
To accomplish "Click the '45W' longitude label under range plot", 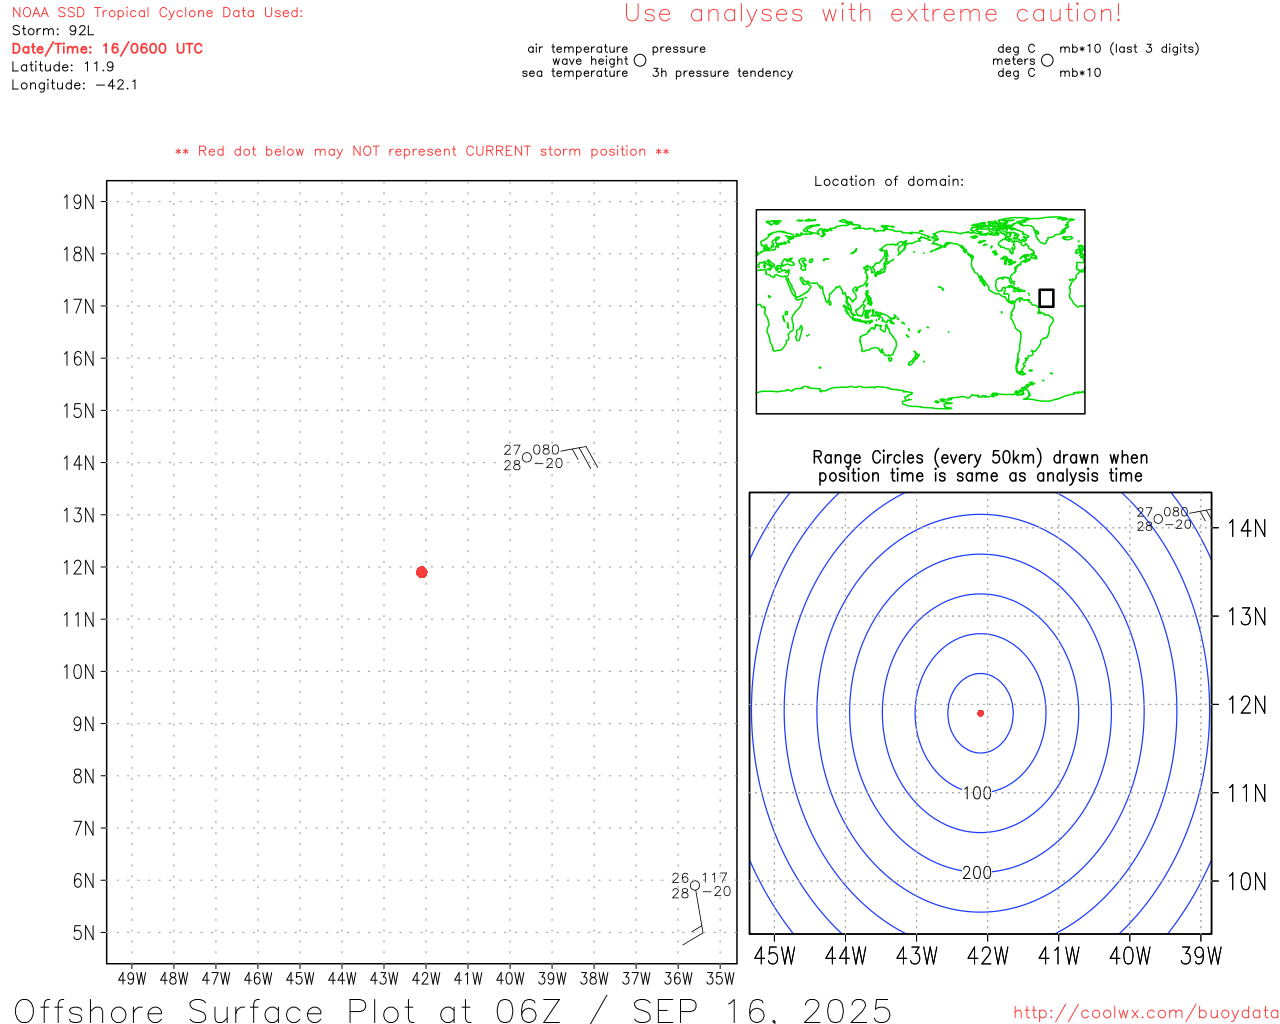I will point(775,956).
